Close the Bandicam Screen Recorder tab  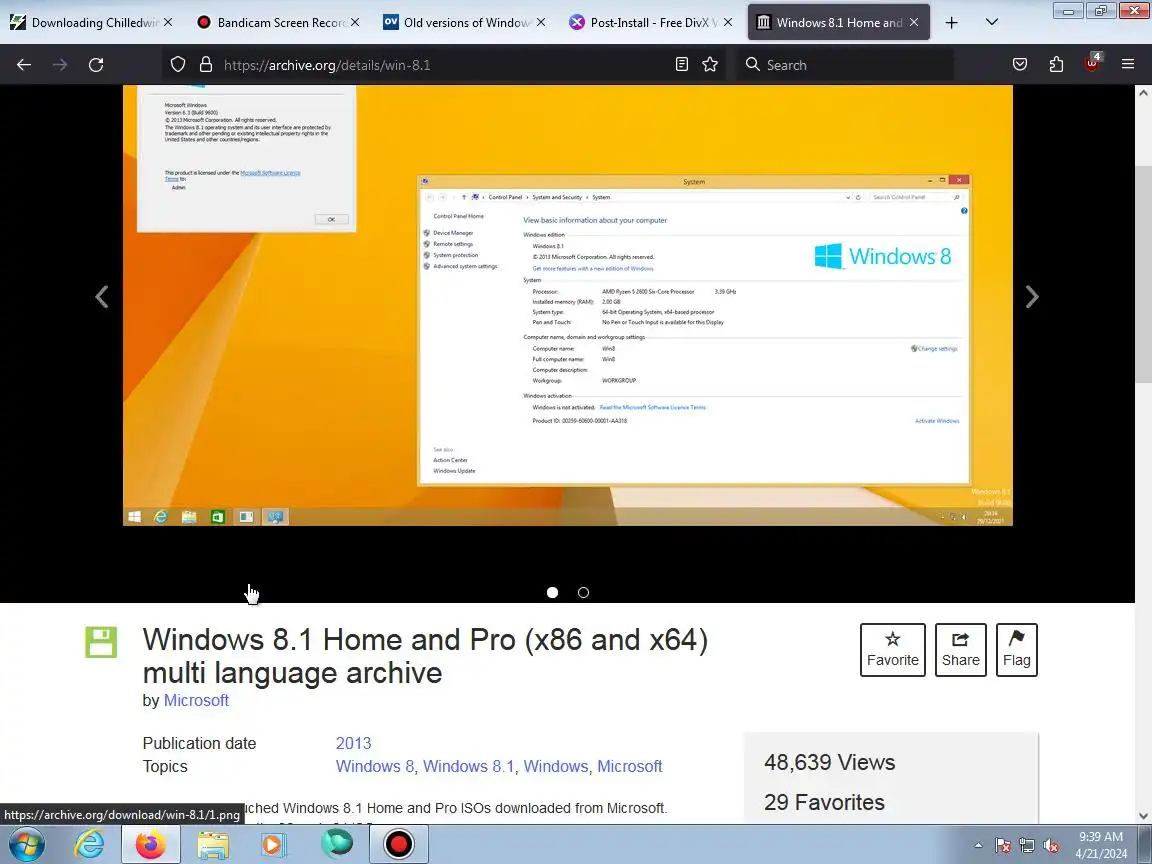point(355,22)
